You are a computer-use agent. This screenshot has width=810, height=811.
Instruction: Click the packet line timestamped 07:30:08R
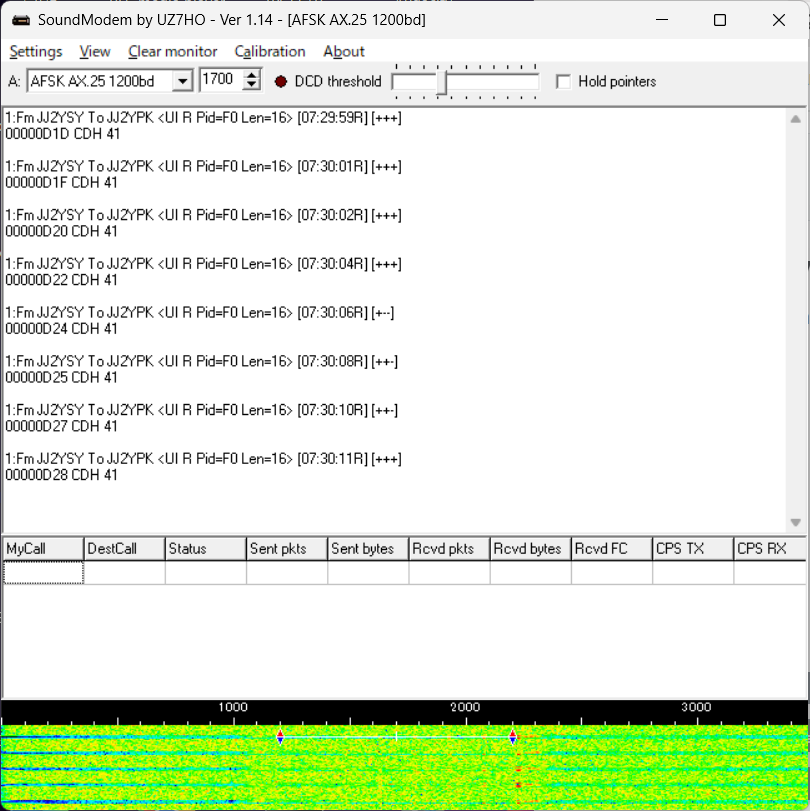[x=202, y=361]
